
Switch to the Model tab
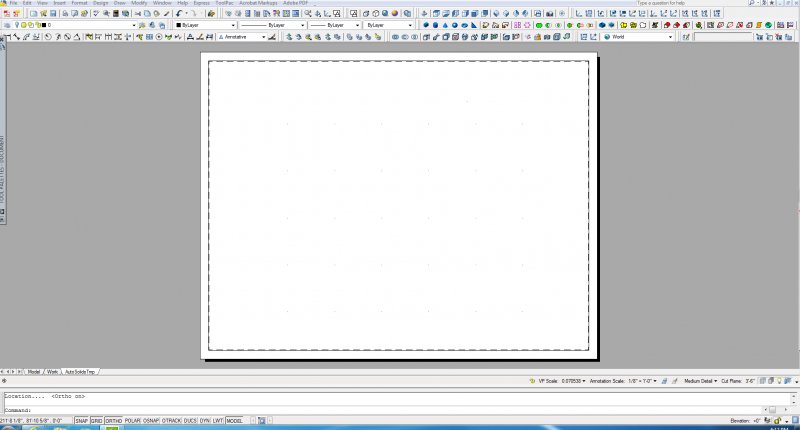click(34, 372)
